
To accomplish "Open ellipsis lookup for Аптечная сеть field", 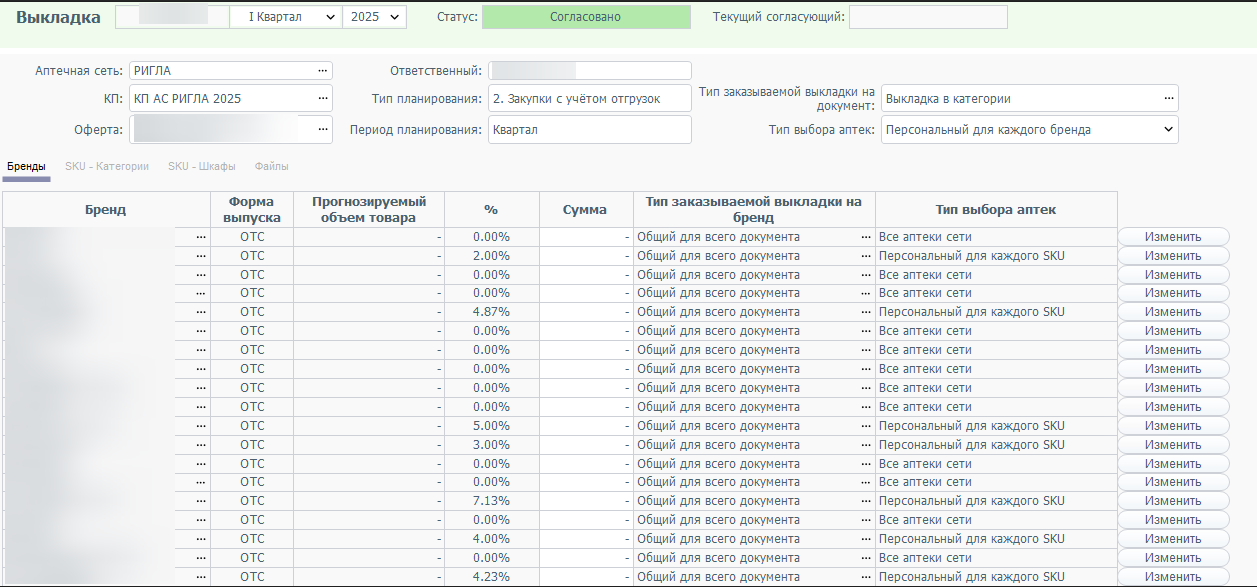I will [323, 71].
